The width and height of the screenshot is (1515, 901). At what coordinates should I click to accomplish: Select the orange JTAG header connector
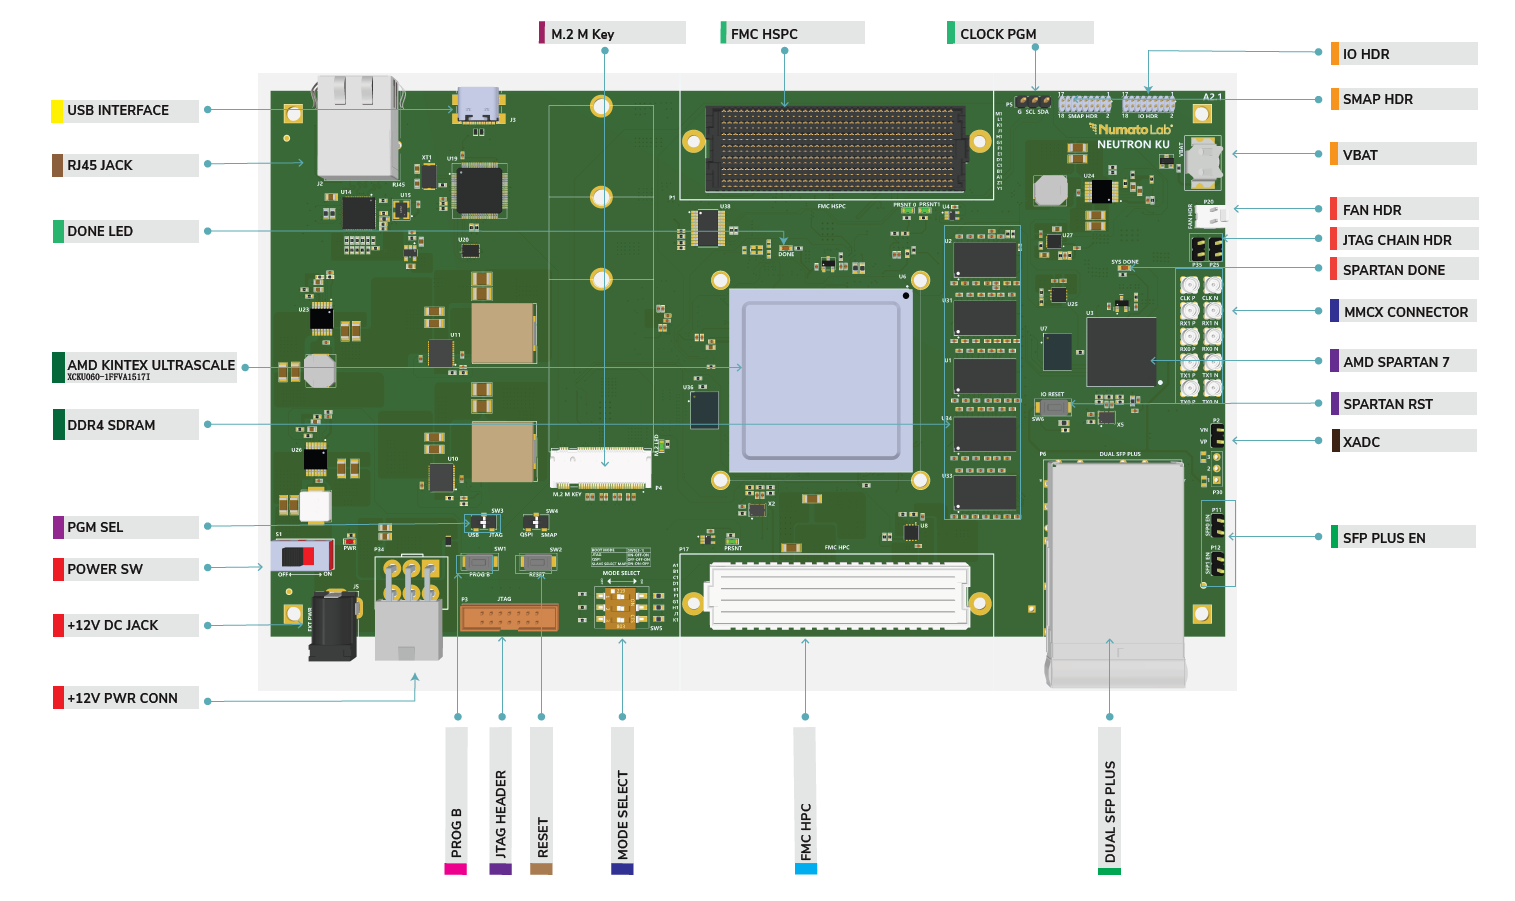point(509,616)
